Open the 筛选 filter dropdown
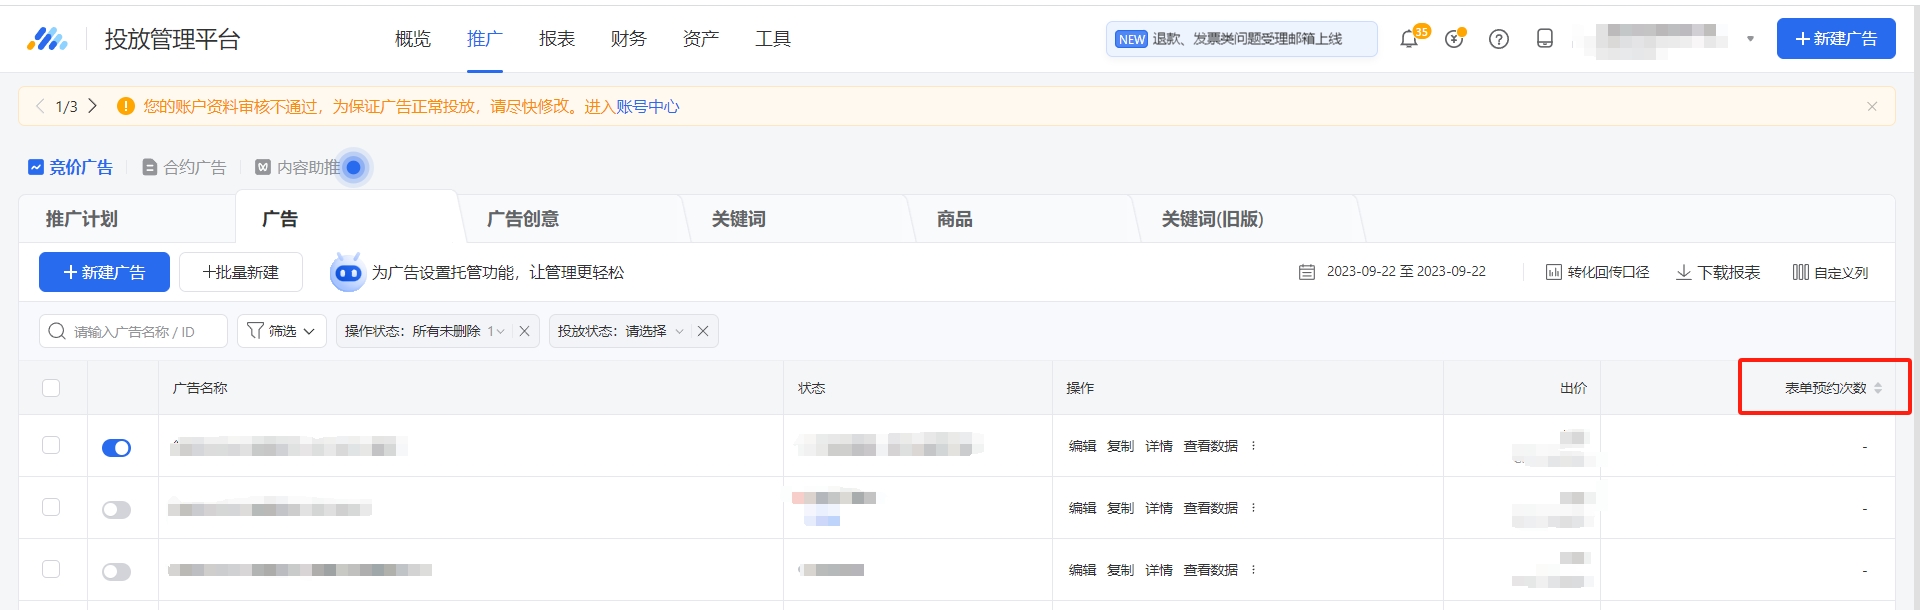This screenshot has height=610, width=1920. [x=282, y=331]
